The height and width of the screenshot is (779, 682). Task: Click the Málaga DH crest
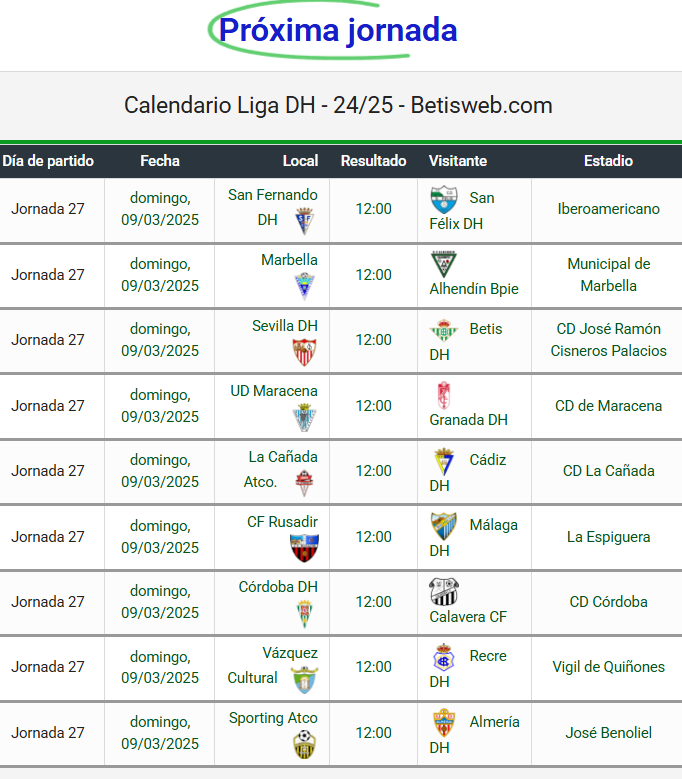point(444,527)
